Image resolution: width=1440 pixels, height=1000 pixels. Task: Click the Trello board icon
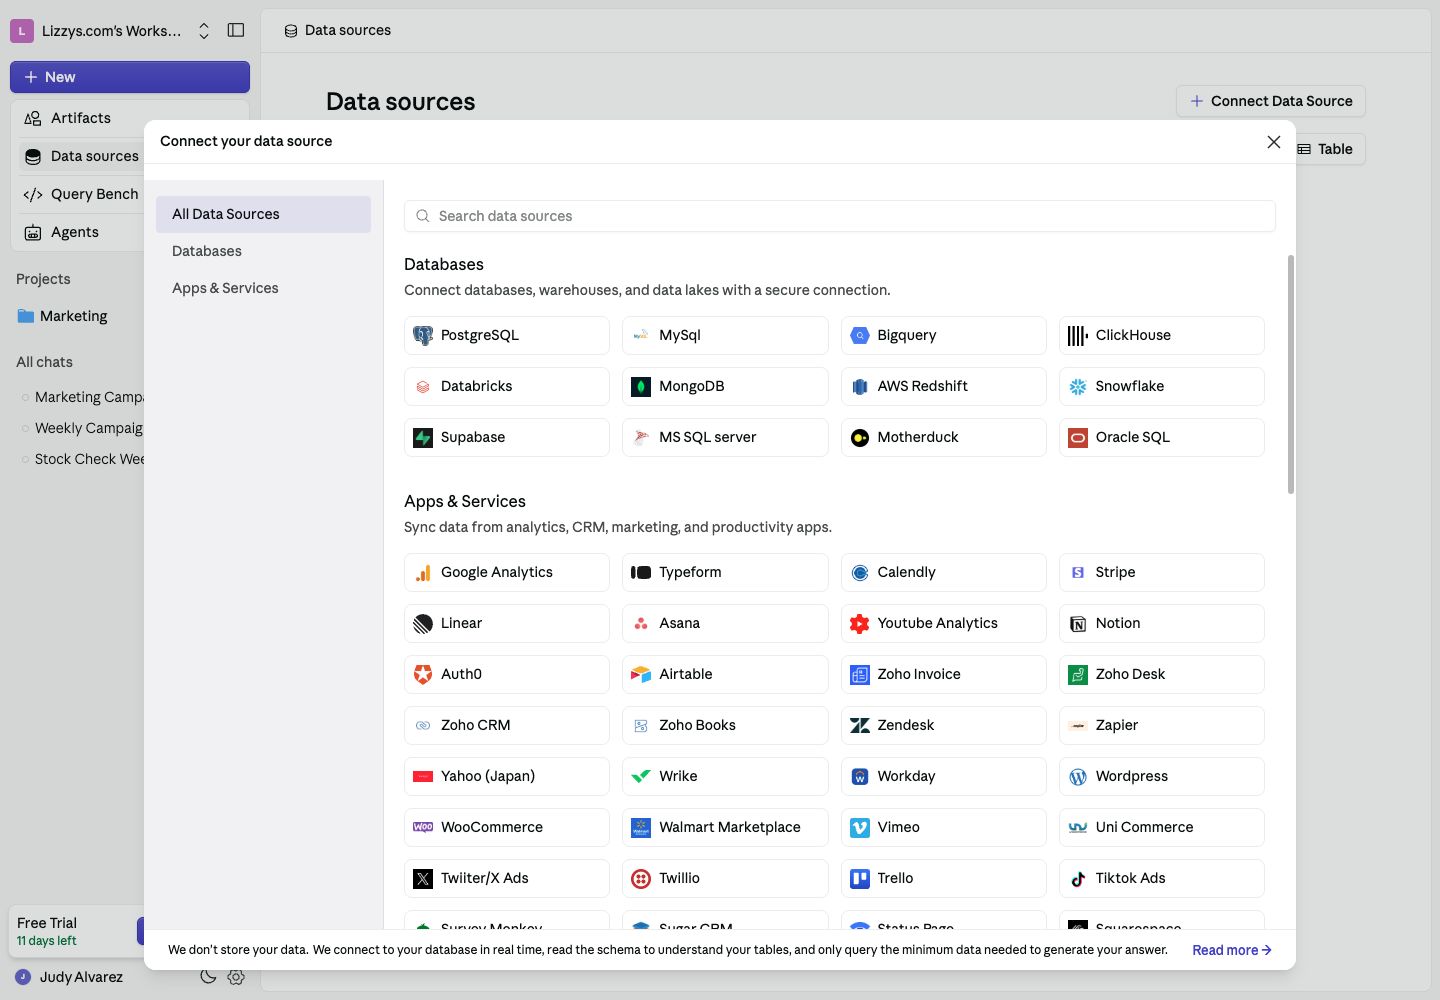pos(860,879)
